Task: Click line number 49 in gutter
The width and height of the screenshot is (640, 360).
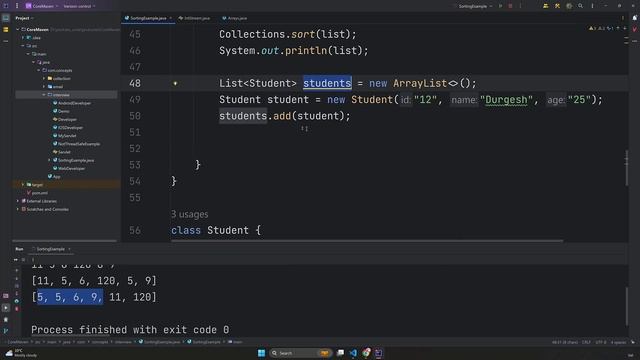Action: (135, 100)
